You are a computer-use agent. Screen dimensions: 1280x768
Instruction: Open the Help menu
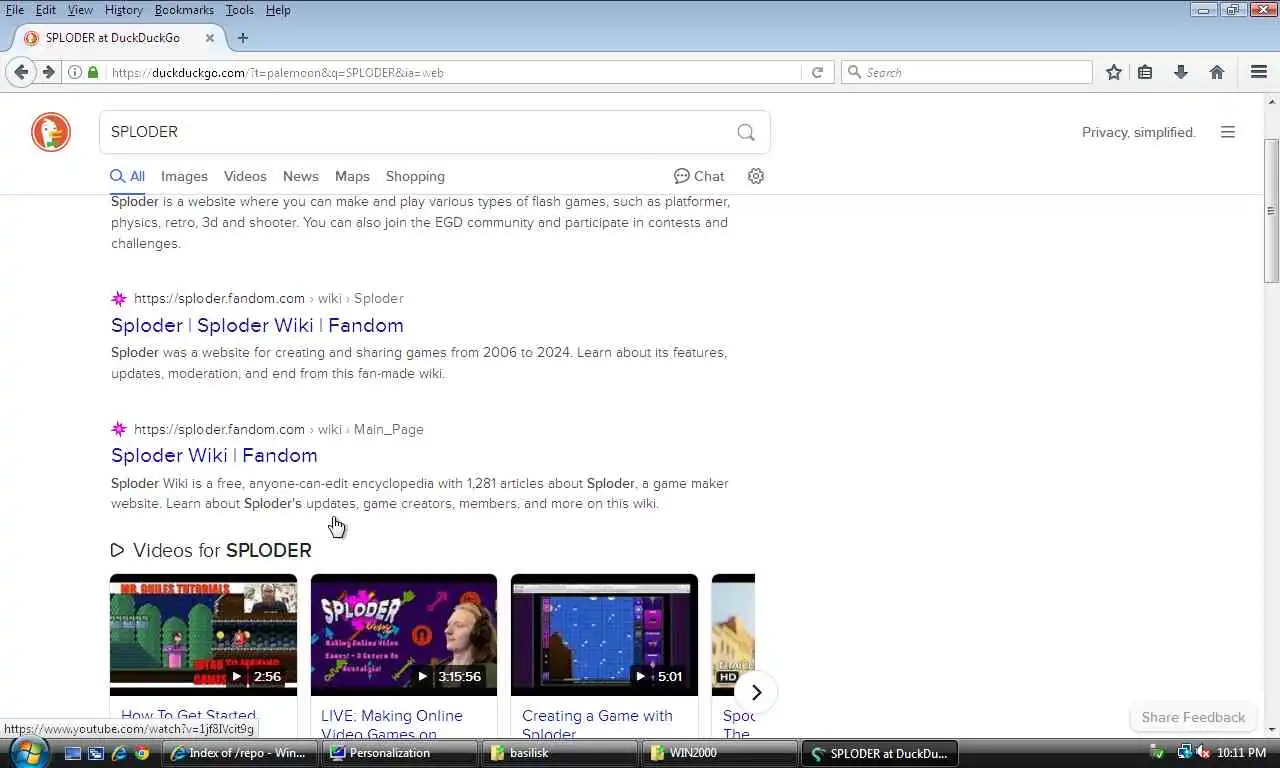pyautogui.click(x=278, y=10)
